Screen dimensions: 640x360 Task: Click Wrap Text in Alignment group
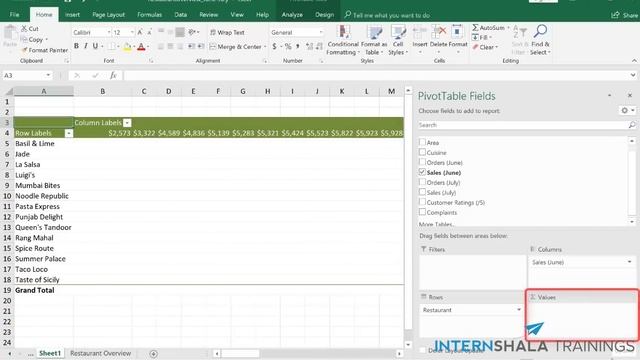(227, 32)
